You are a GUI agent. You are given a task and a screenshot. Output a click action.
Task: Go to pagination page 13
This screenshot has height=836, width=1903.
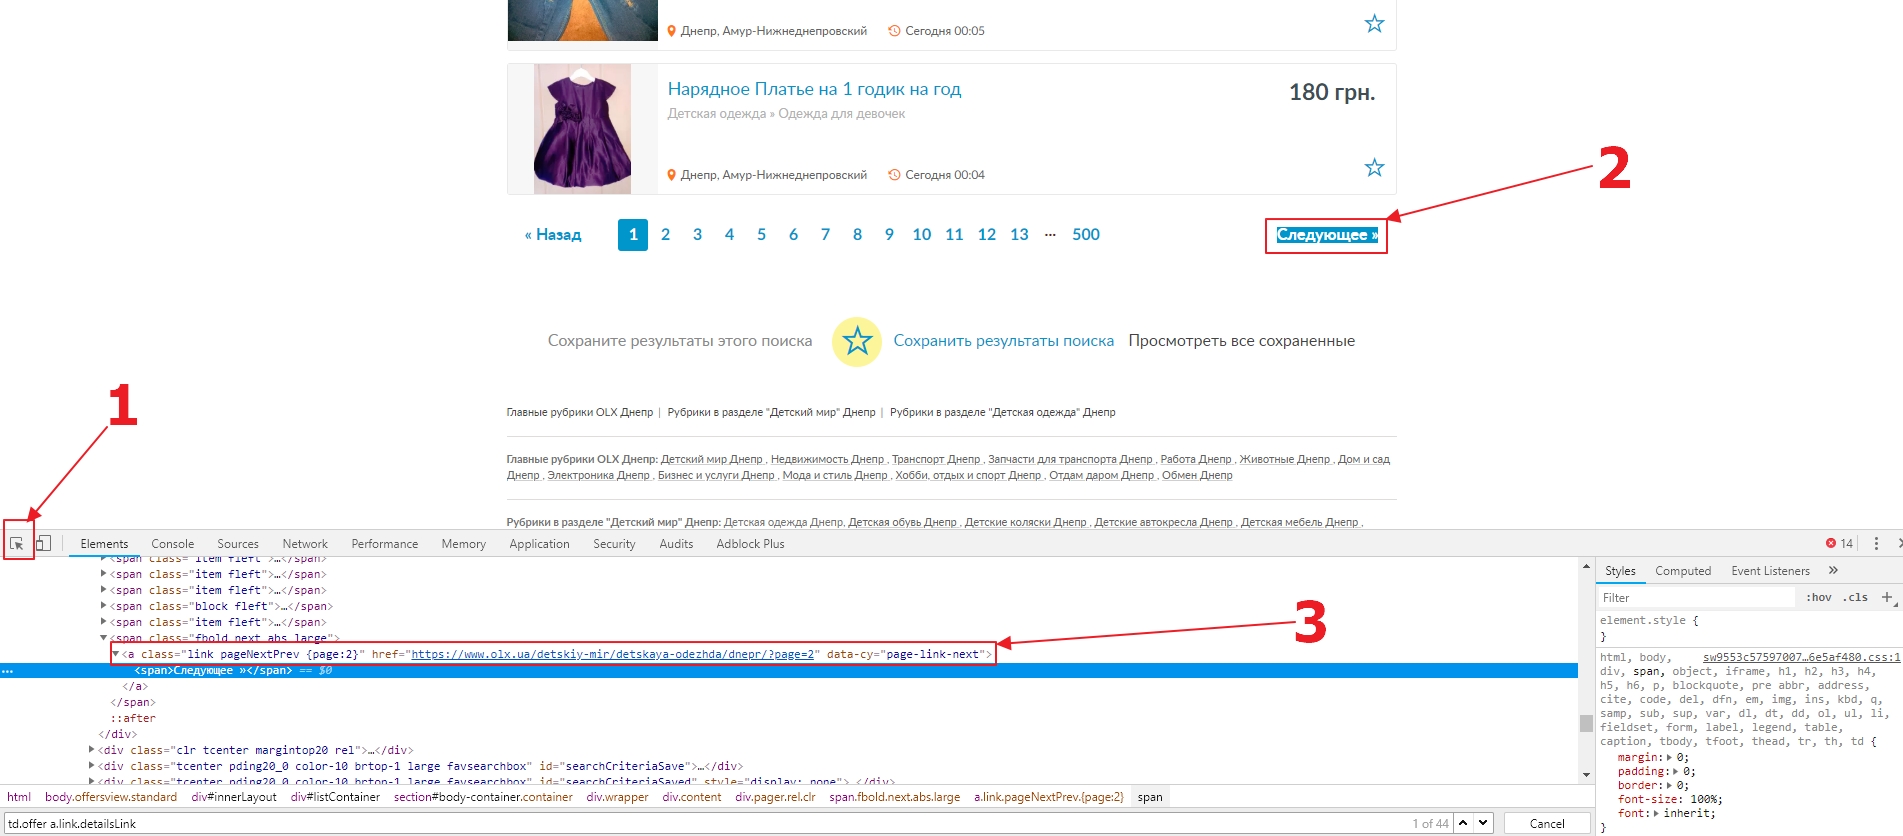click(x=1019, y=235)
